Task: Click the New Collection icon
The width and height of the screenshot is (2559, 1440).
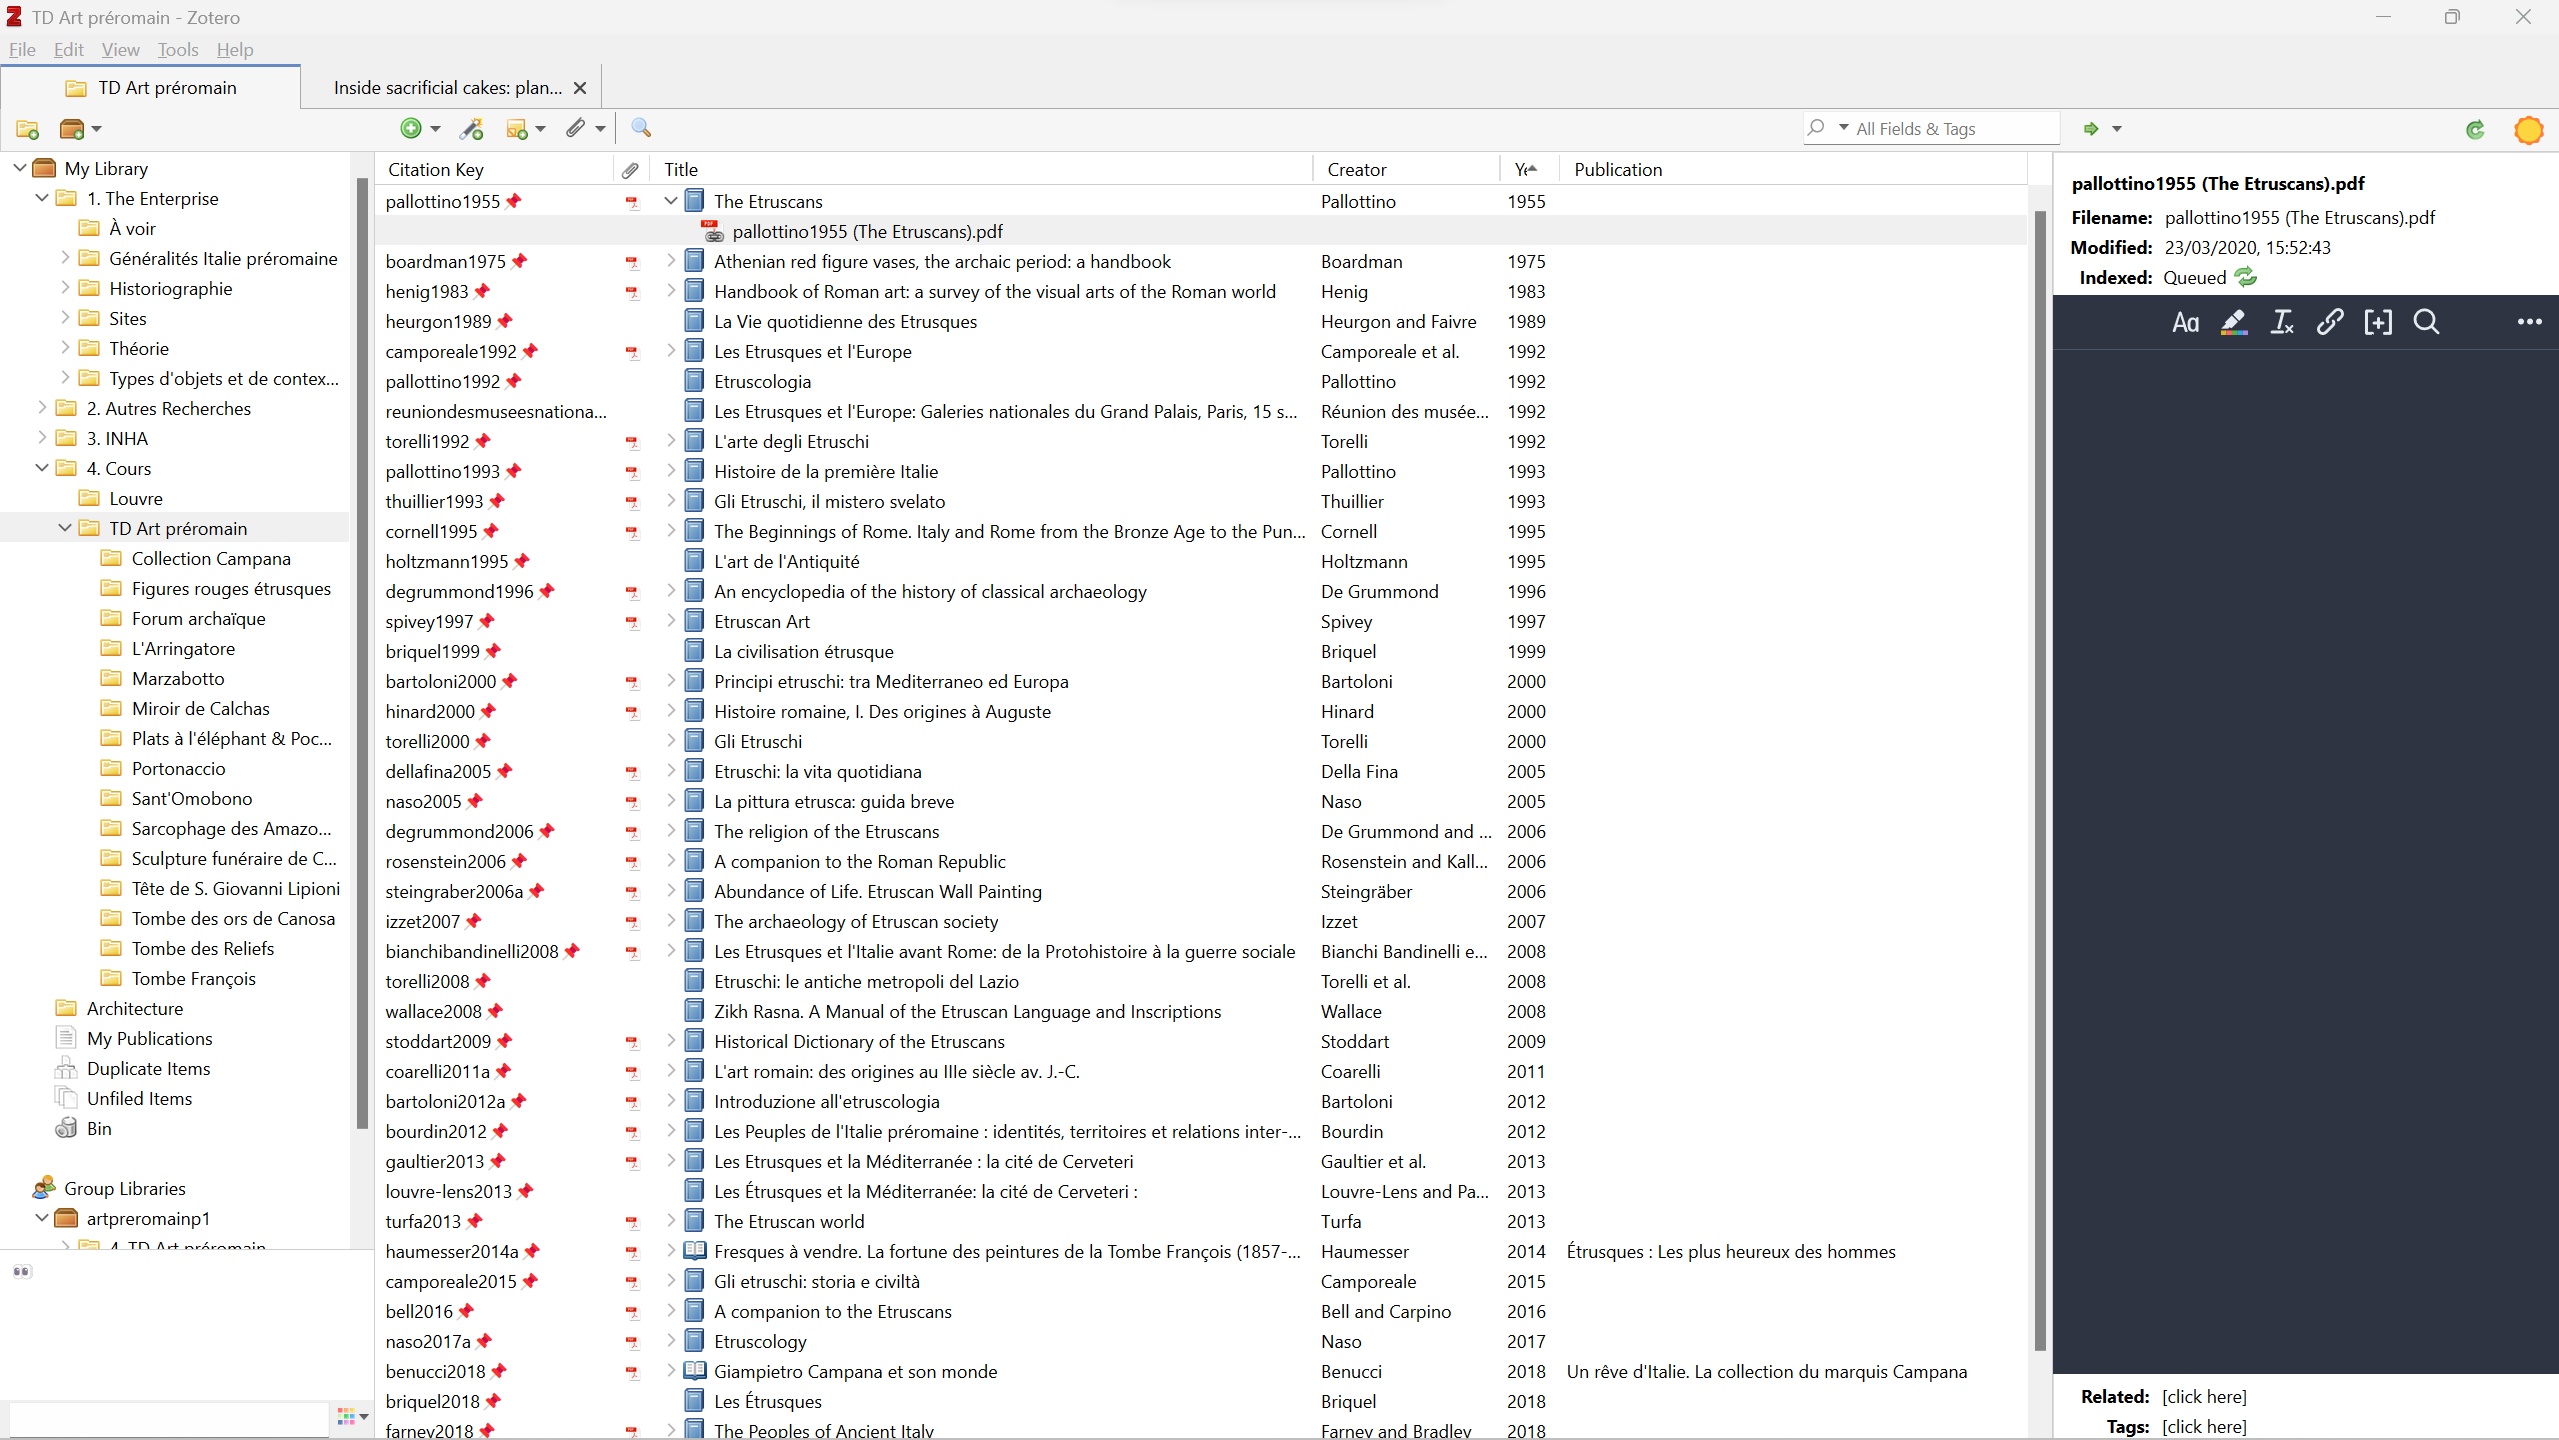Action: 27,129
